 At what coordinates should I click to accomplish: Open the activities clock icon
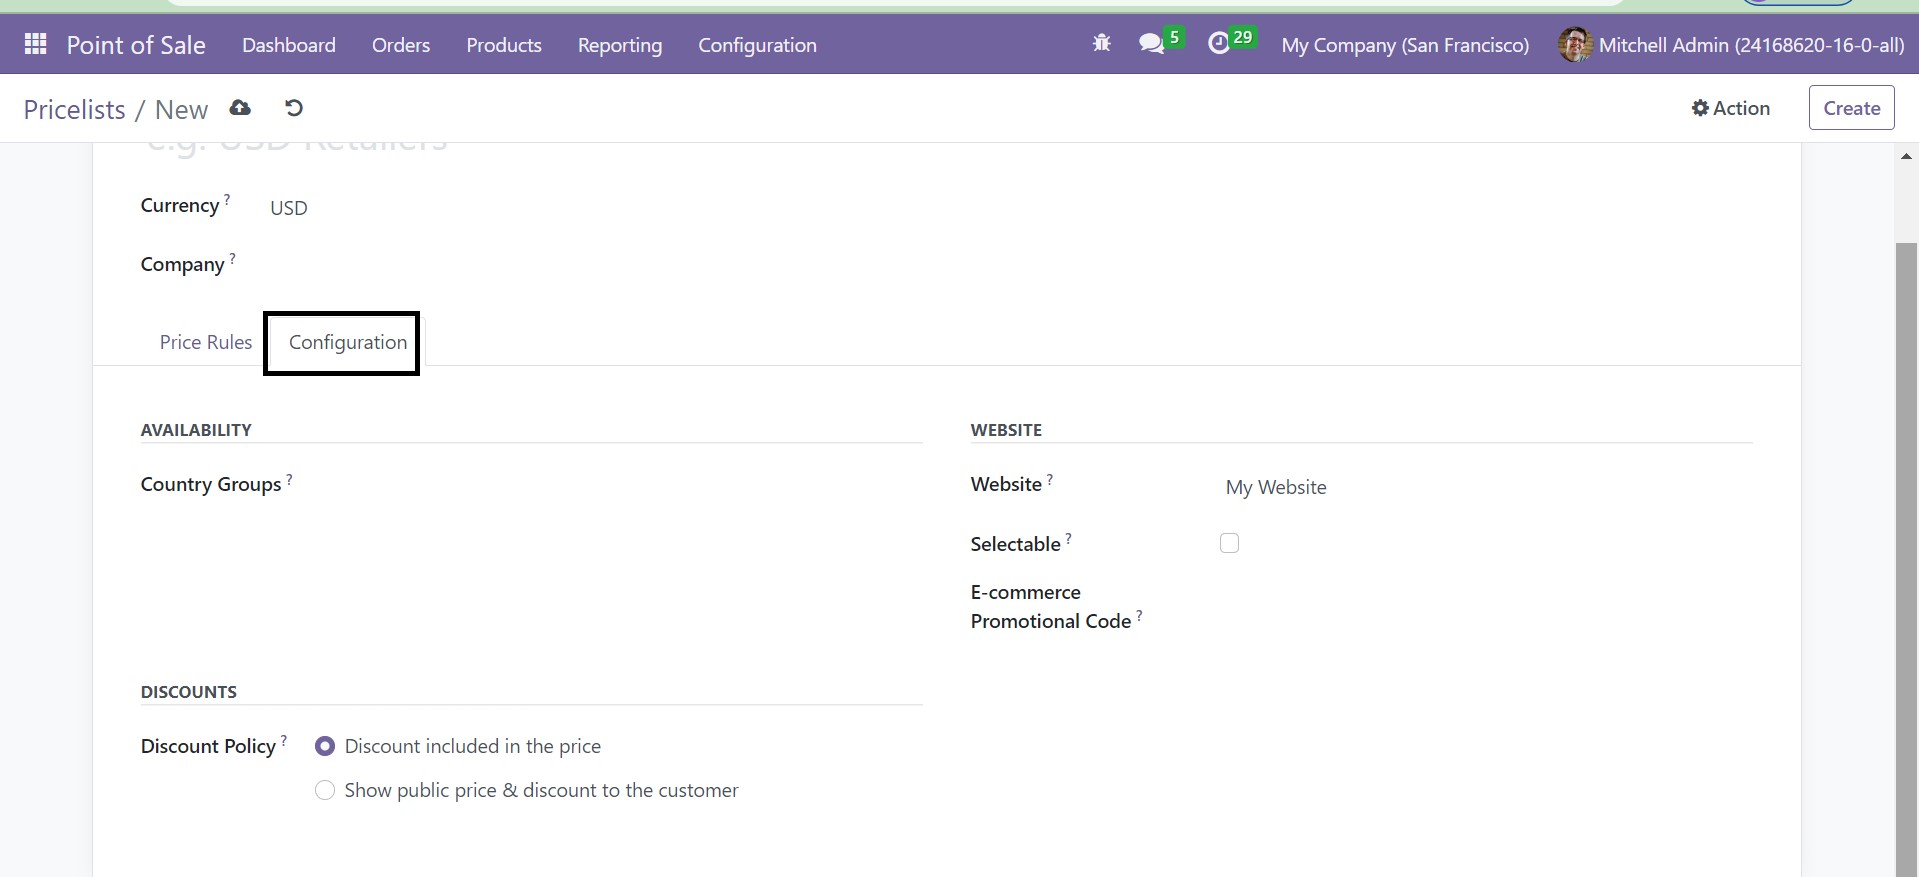click(1218, 44)
